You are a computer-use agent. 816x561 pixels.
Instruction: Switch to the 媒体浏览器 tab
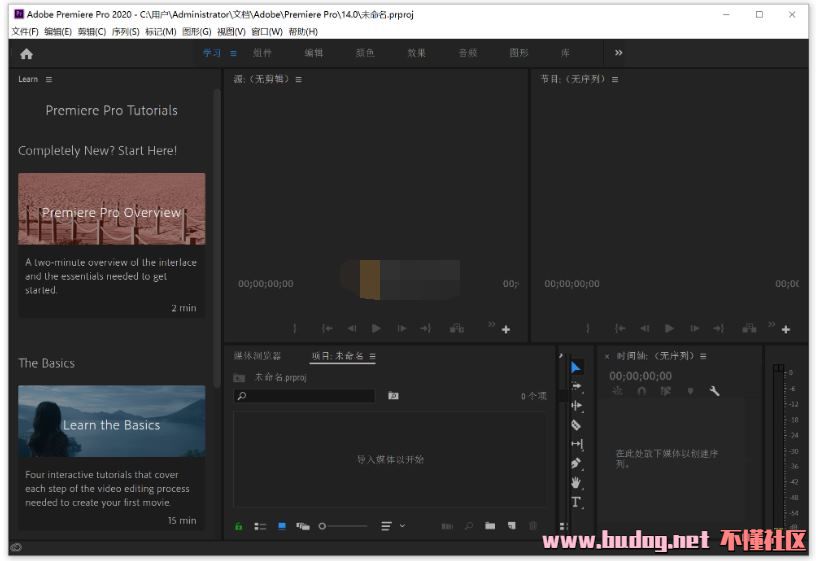pyautogui.click(x=258, y=356)
